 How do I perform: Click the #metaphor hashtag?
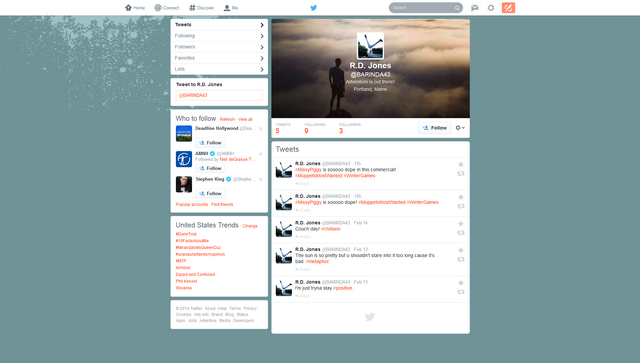coord(318,262)
